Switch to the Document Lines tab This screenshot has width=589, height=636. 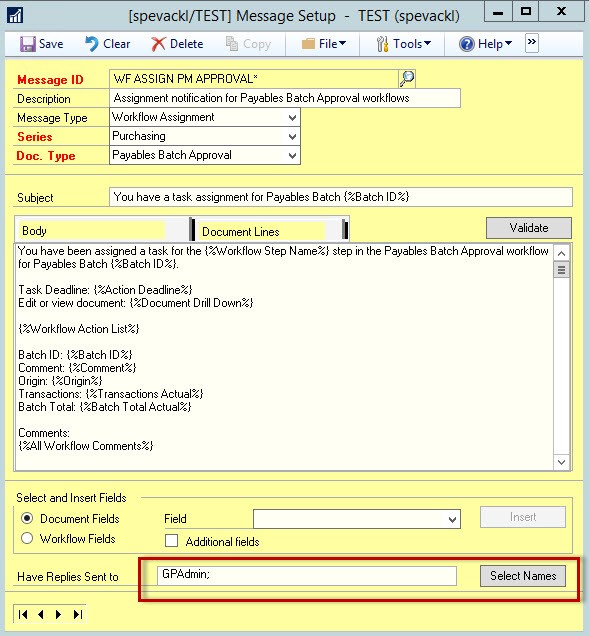click(269, 231)
